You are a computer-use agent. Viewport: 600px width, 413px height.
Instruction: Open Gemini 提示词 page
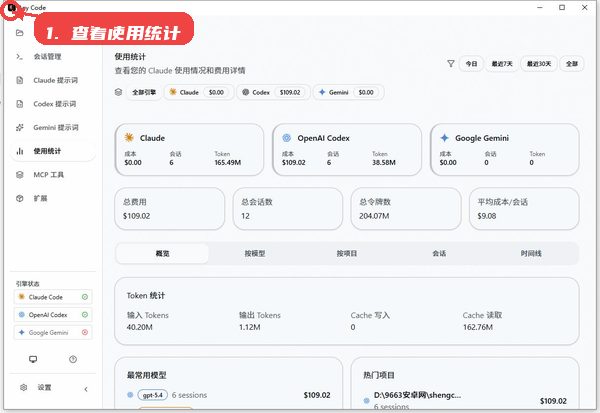(x=55, y=127)
